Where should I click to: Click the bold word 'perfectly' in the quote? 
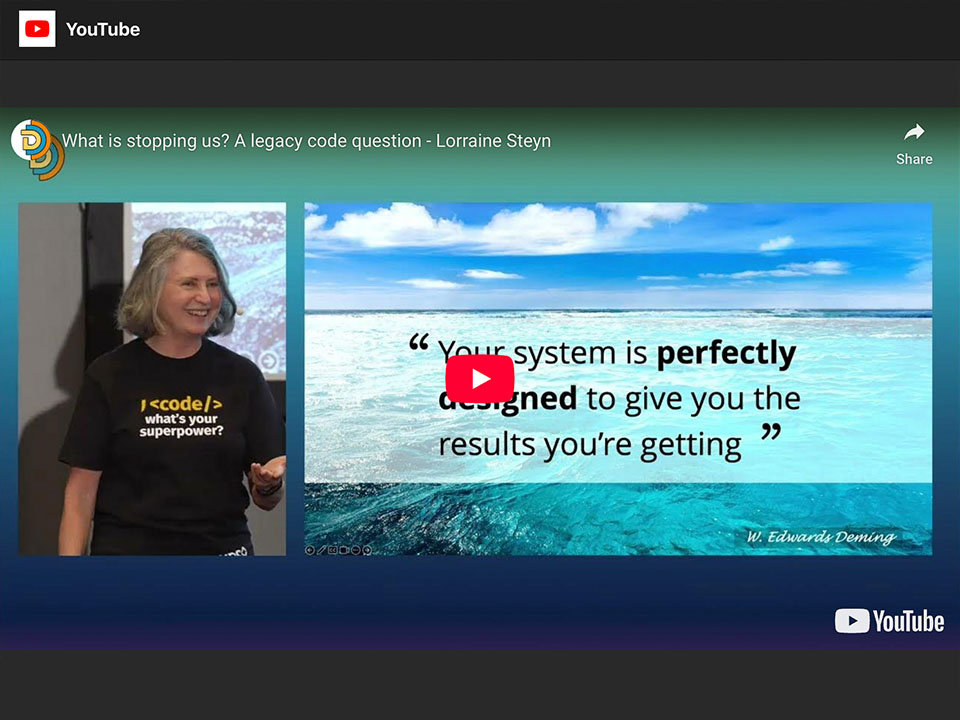click(726, 353)
